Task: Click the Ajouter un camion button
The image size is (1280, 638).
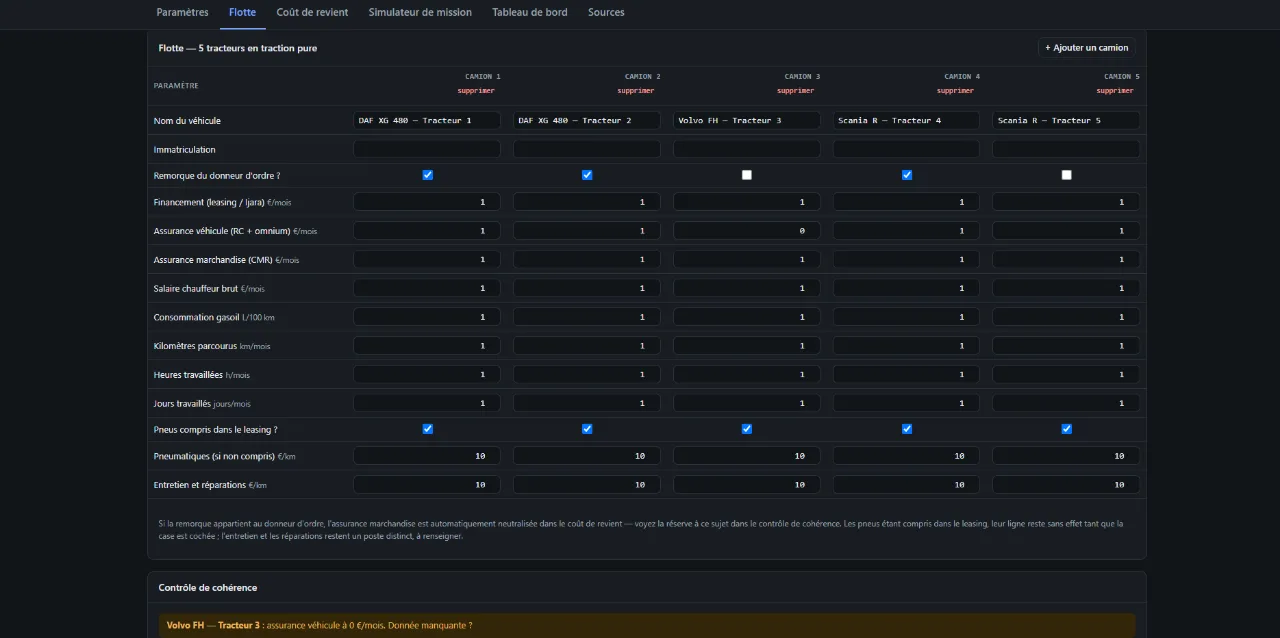Action: [1087, 47]
